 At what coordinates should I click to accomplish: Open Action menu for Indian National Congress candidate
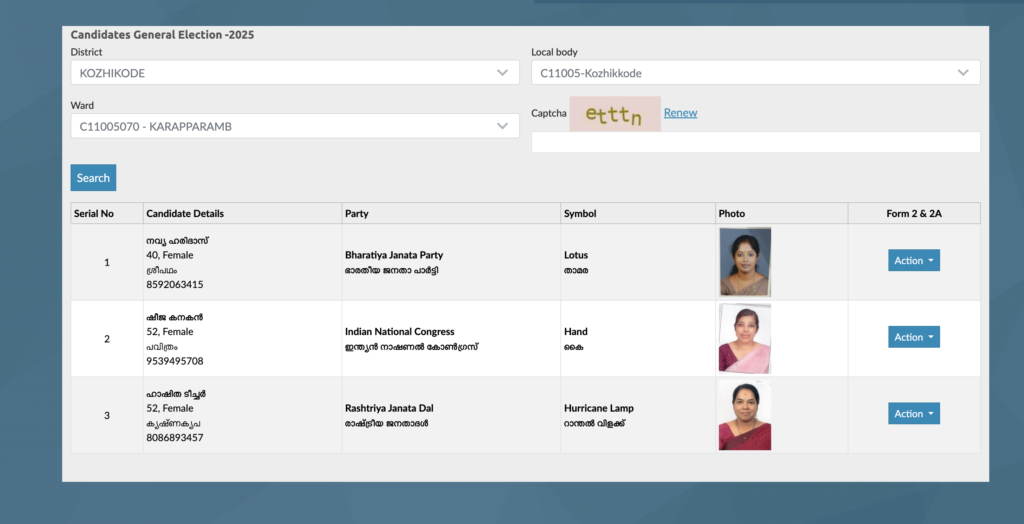913,337
